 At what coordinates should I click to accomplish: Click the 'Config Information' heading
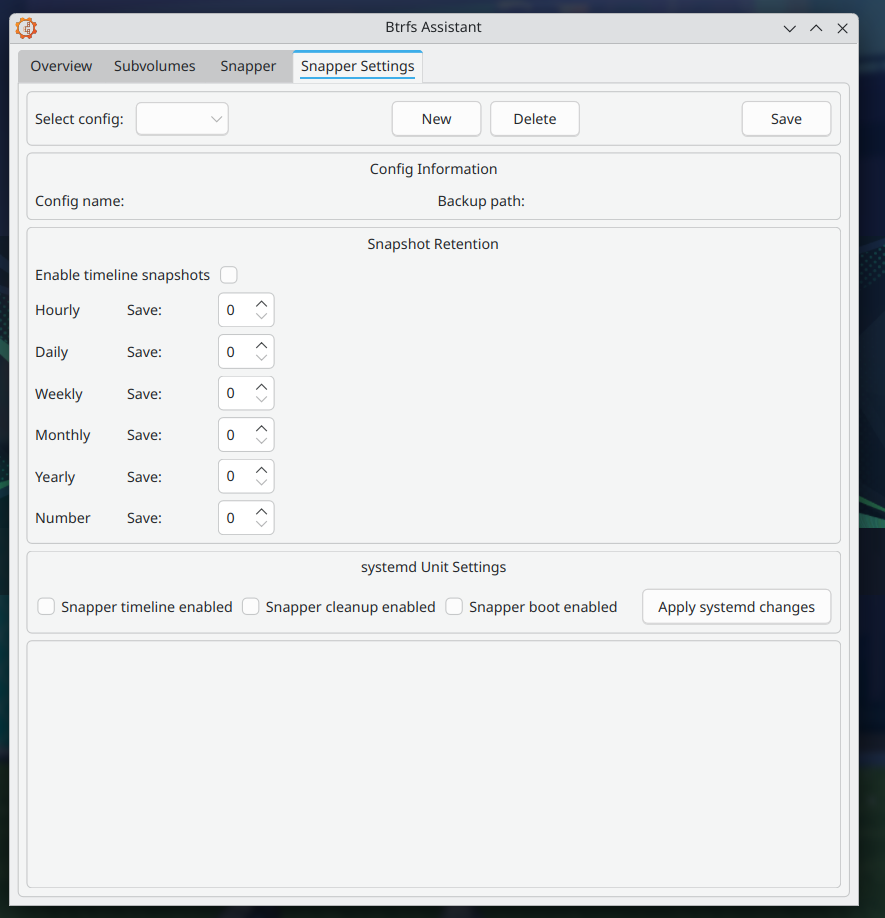[x=434, y=169]
